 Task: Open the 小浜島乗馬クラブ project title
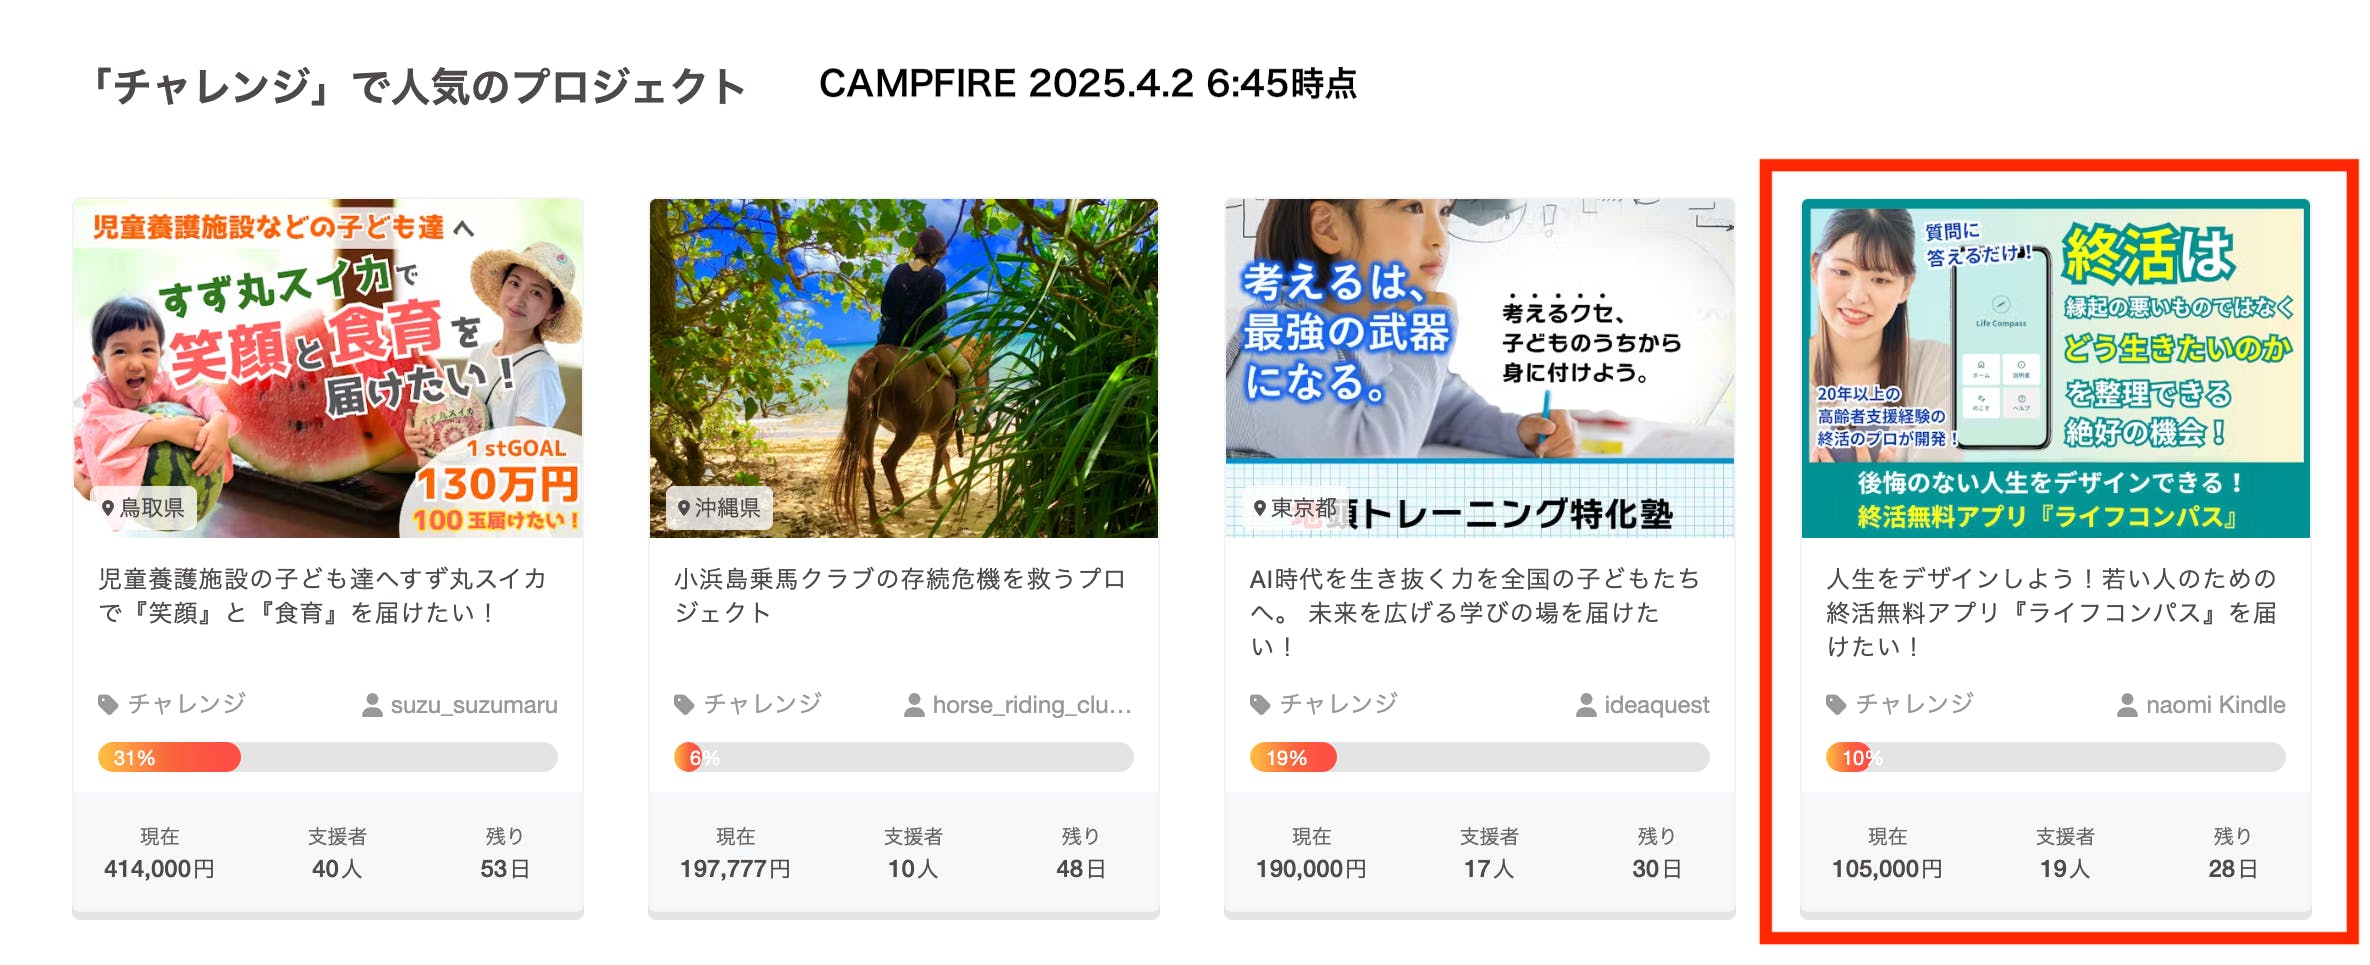click(x=900, y=596)
